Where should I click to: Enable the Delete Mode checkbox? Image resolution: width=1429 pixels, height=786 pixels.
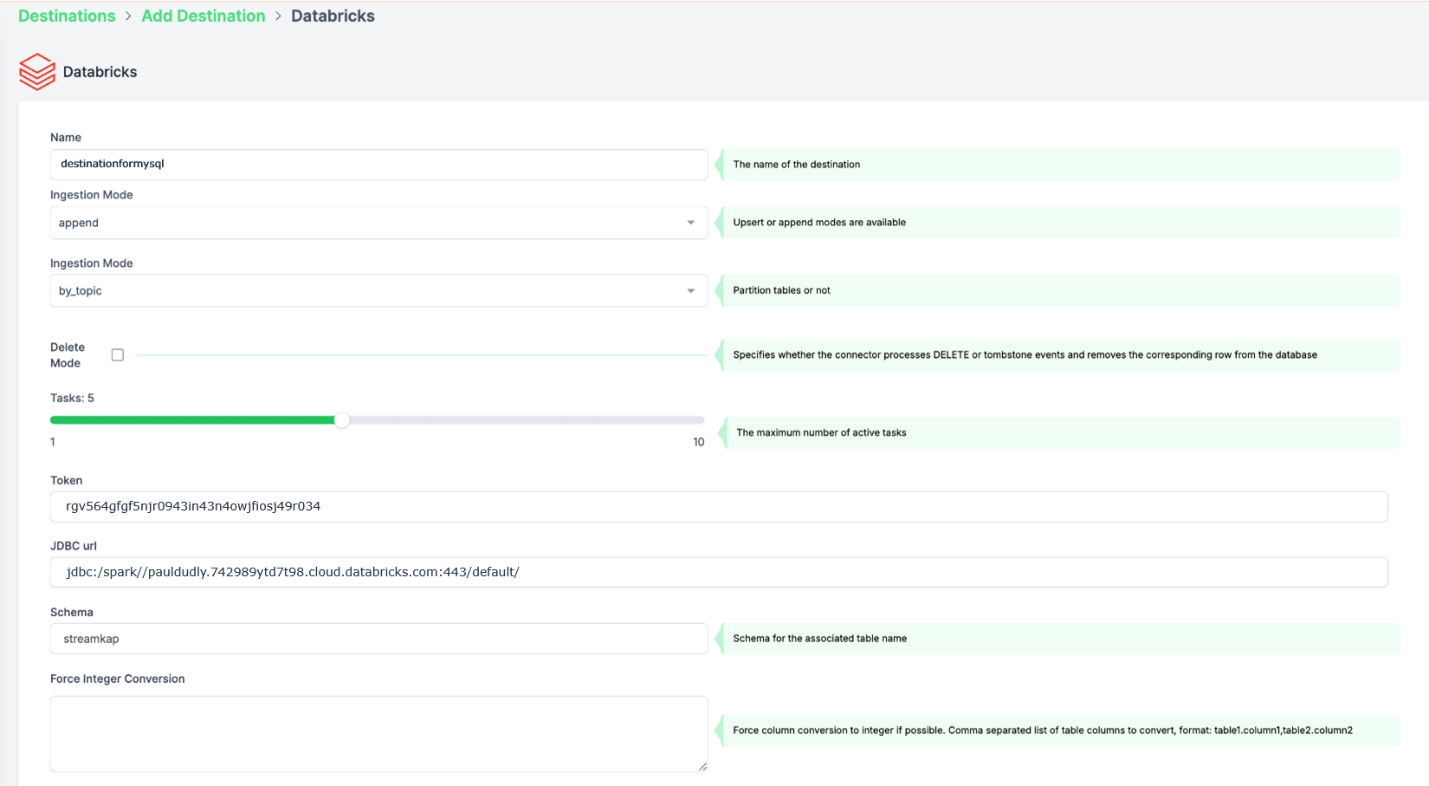tap(118, 355)
